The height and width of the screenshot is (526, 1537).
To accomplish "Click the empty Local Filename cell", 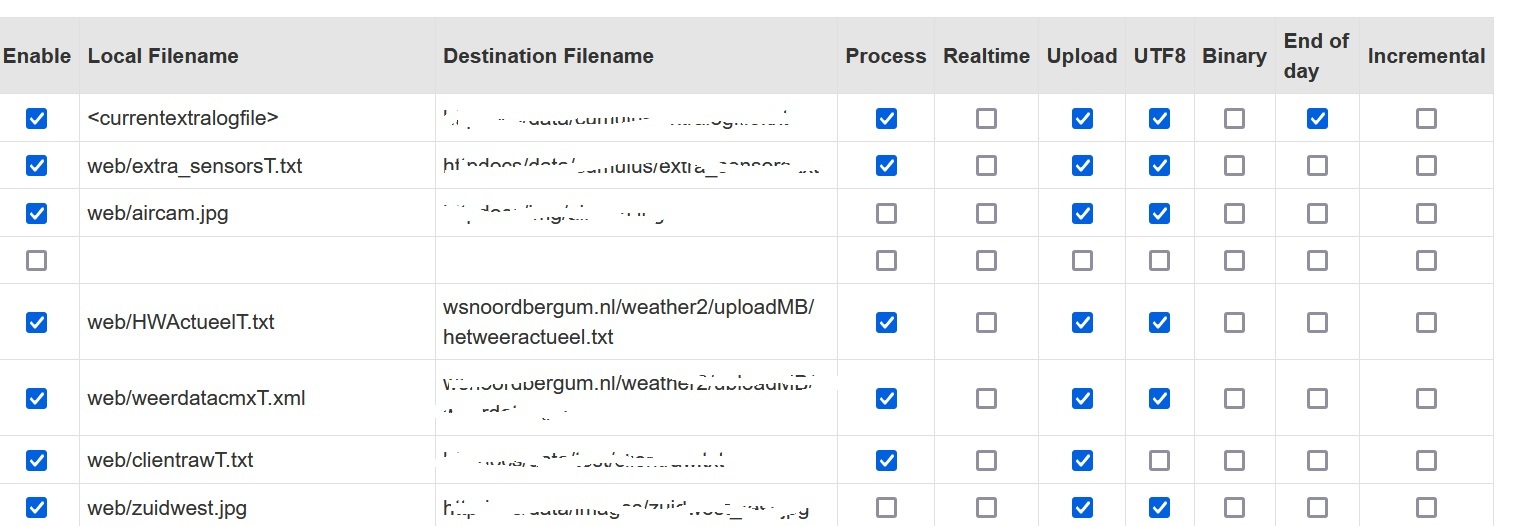I will point(257,261).
